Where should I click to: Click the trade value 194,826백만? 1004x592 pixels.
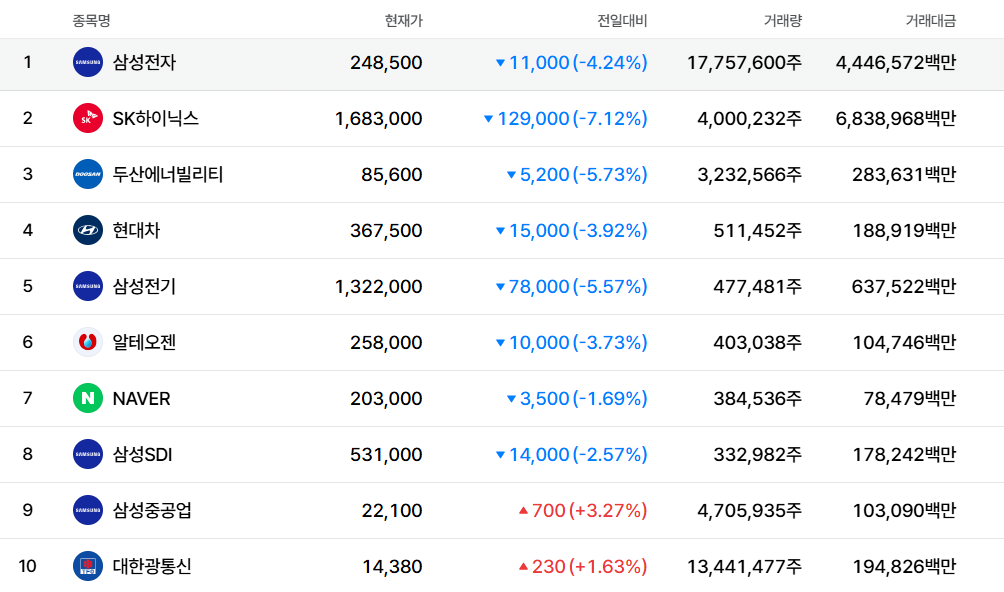click(x=904, y=566)
